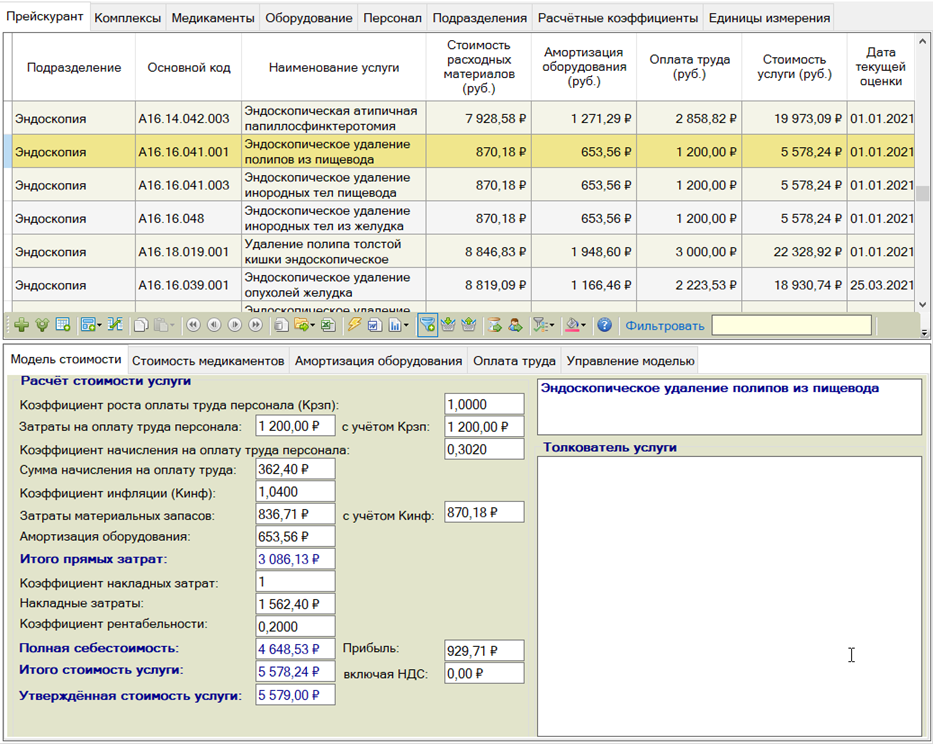Viewport: 933px width, 744px height.
Task: Open the paint bucket fill color dropdown
Action: point(584,326)
